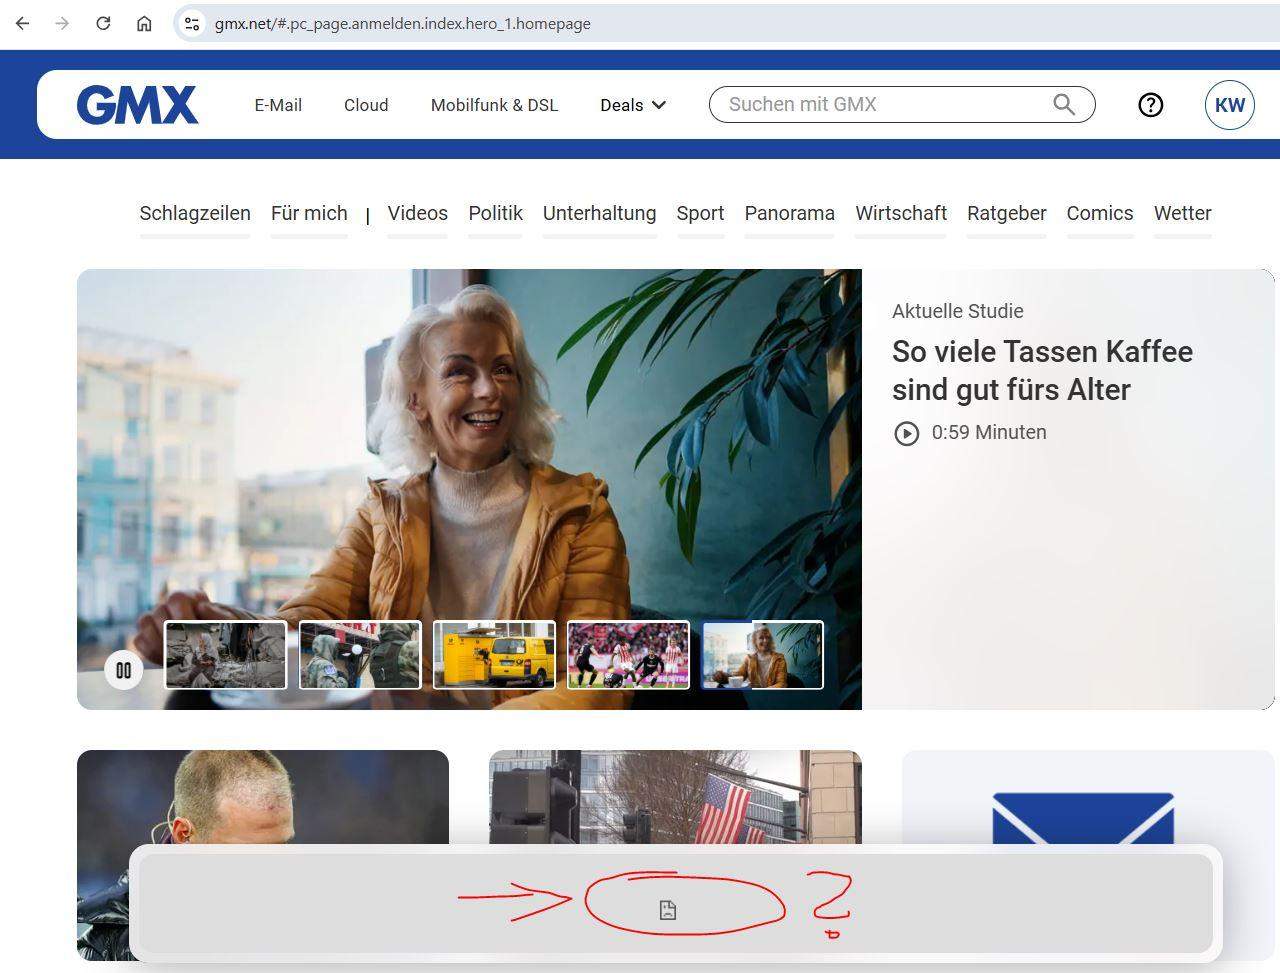Click inside the 'Suchen mit GMX' search field
This screenshot has height=973, width=1280.
tap(880, 104)
